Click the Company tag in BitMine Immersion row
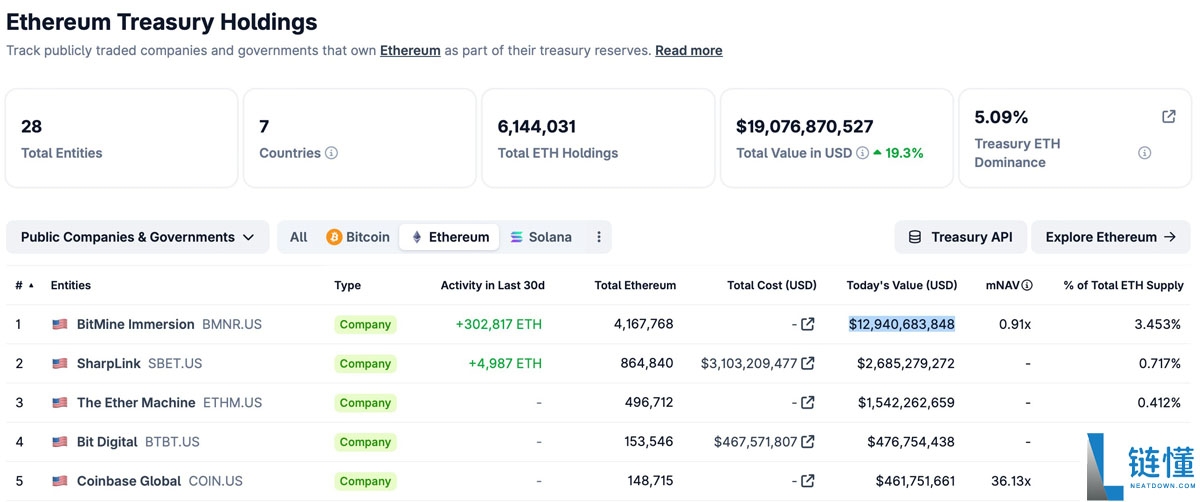Image resolution: width=1200 pixels, height=502 pixels. coord(365,325)
